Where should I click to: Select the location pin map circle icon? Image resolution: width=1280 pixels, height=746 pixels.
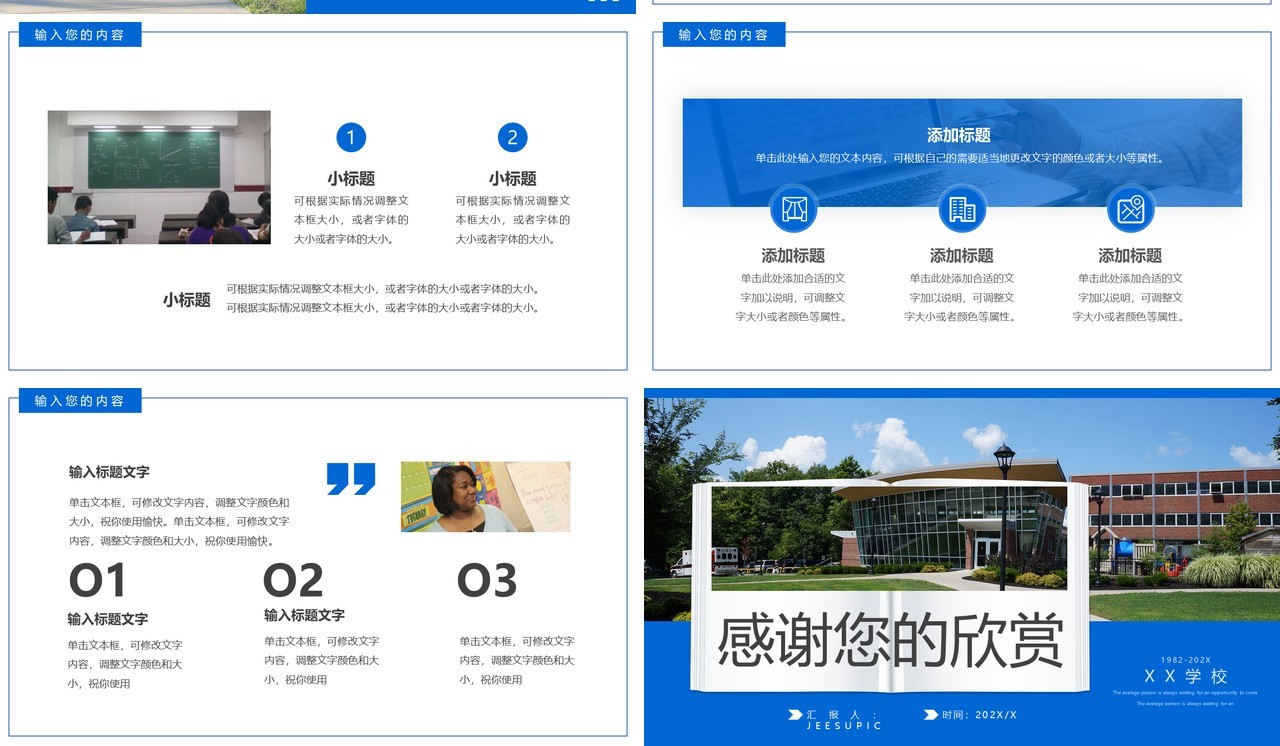pos(1131,209)
